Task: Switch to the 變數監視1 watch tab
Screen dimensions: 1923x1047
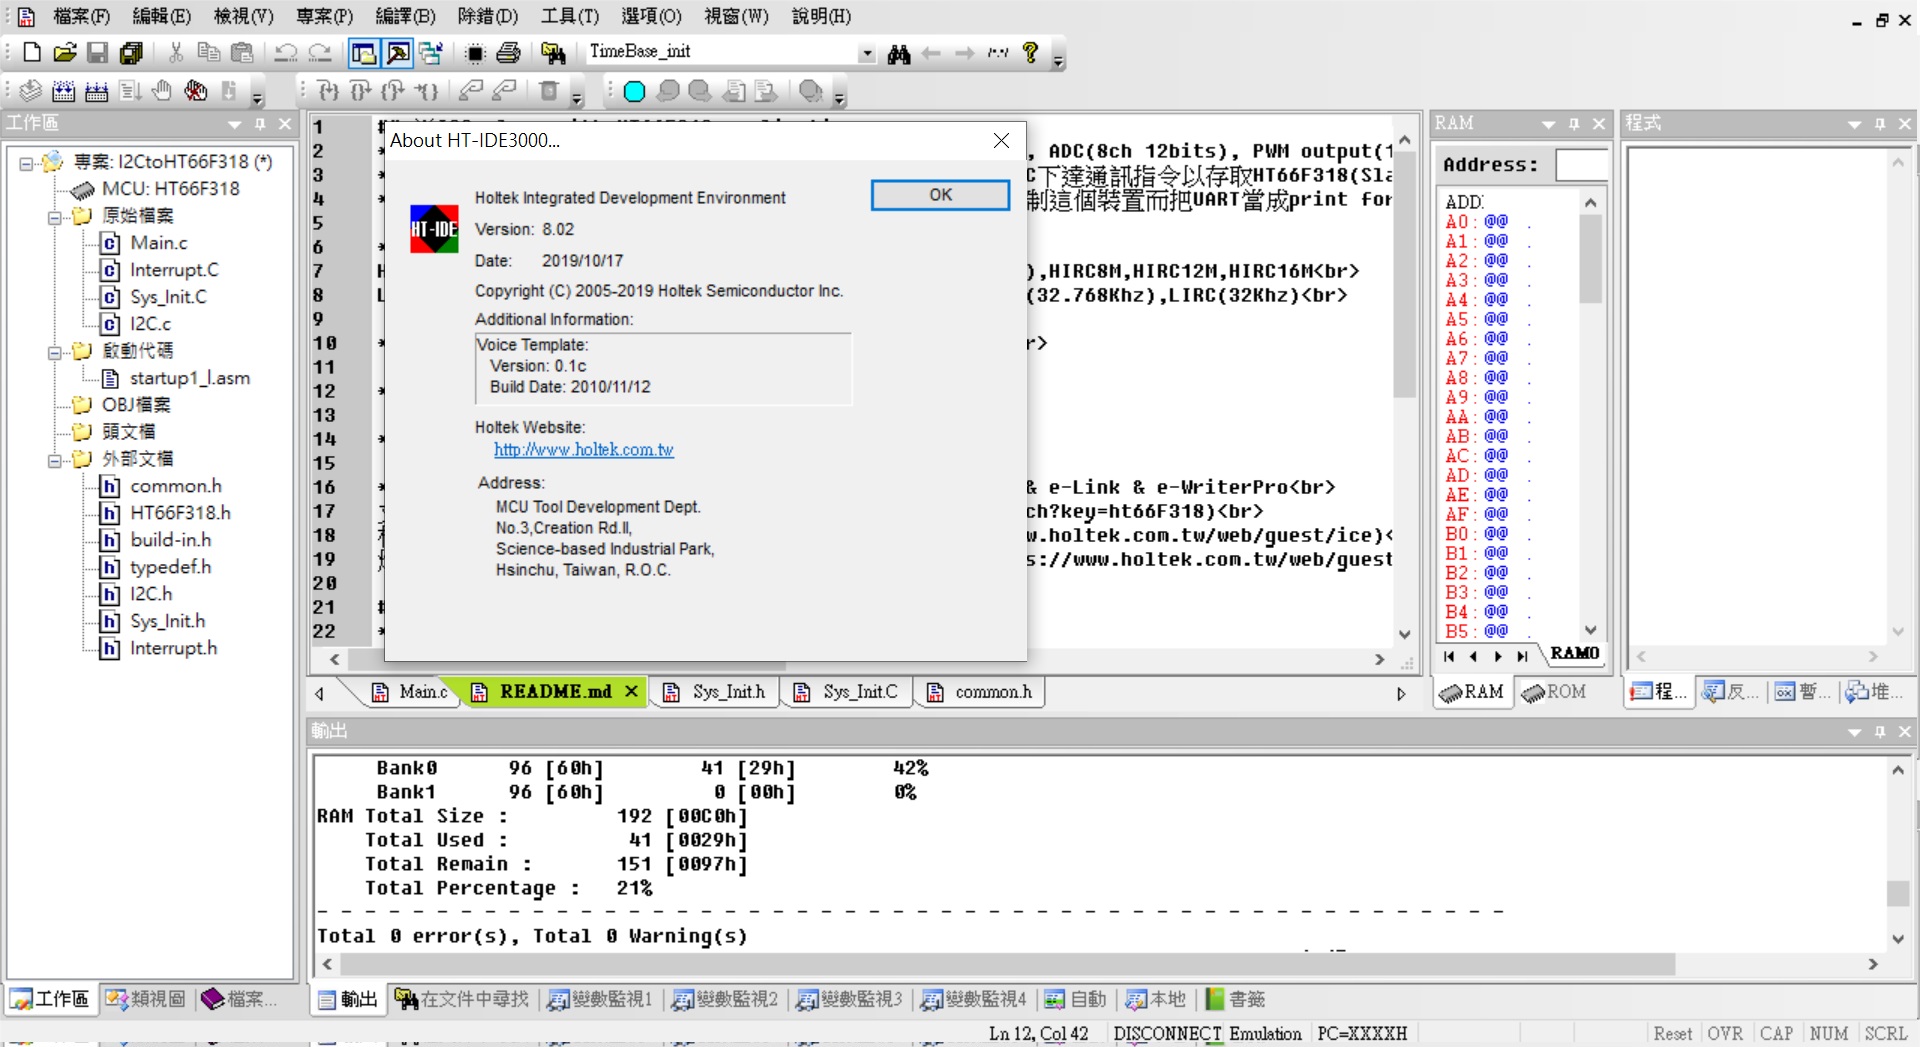Action: coord(600,999)
